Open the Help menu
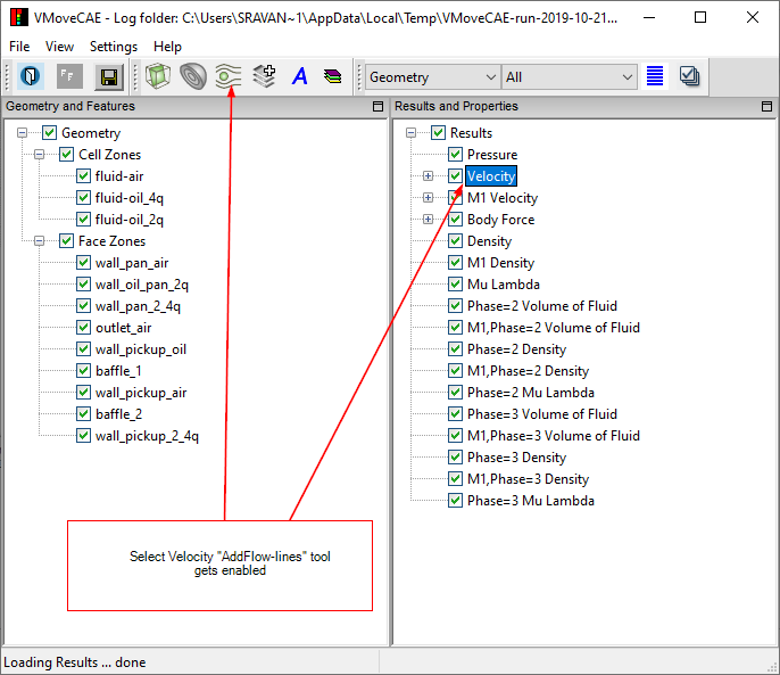Viewport: 780px width, 675px height. pyautogui.click(x=168, y=47)
